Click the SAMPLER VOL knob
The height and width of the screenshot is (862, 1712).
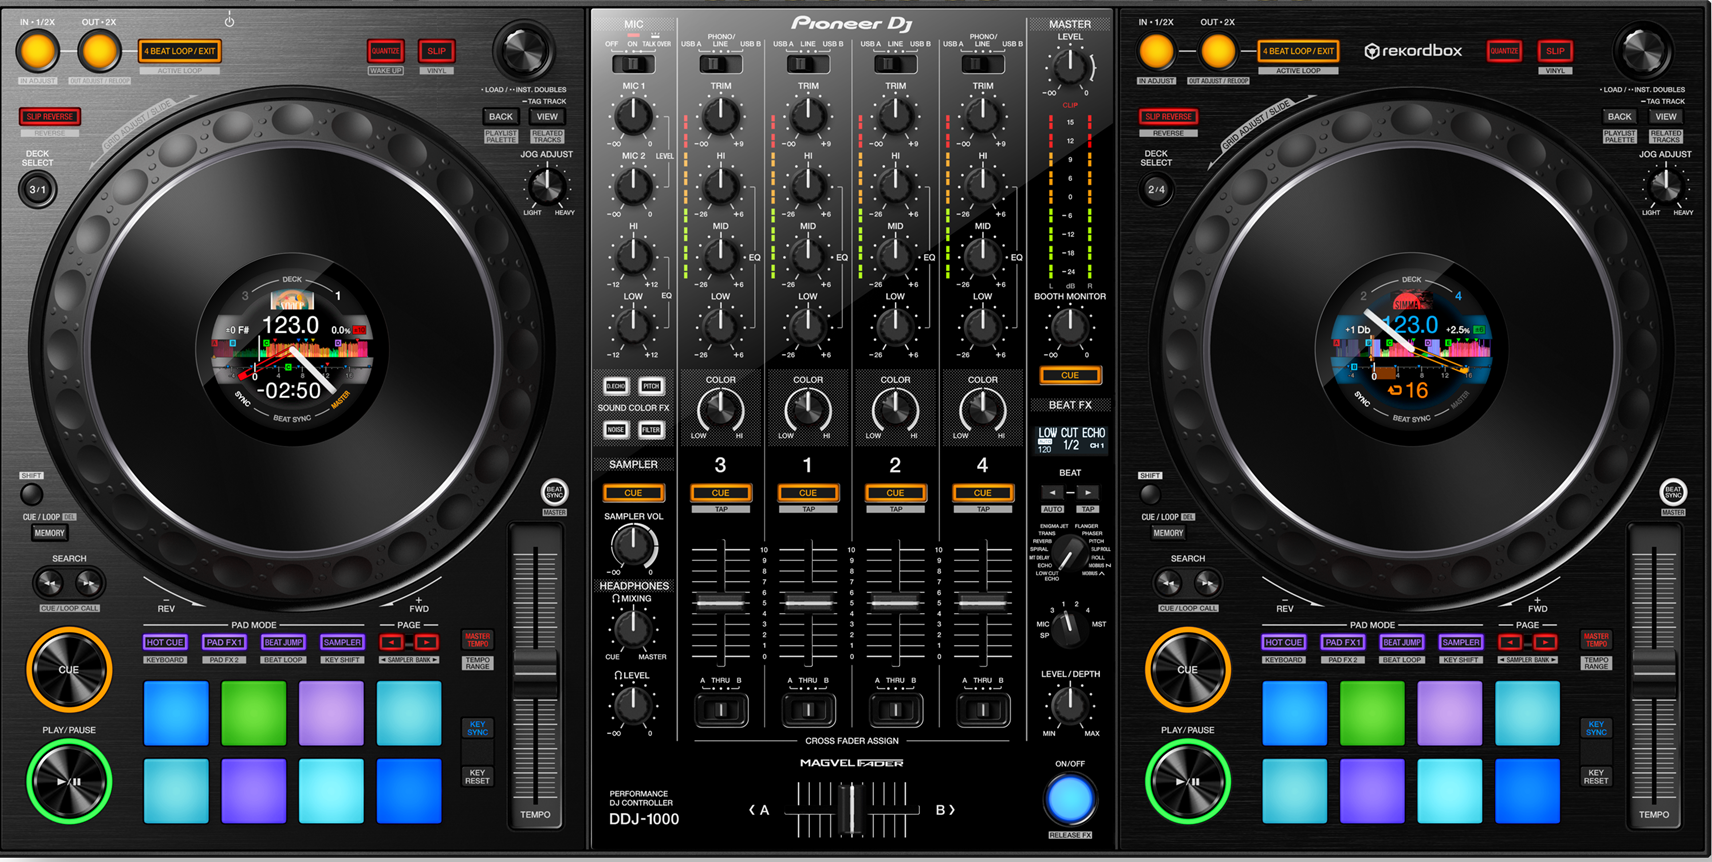pyautogui.click(x=633, y=546)
